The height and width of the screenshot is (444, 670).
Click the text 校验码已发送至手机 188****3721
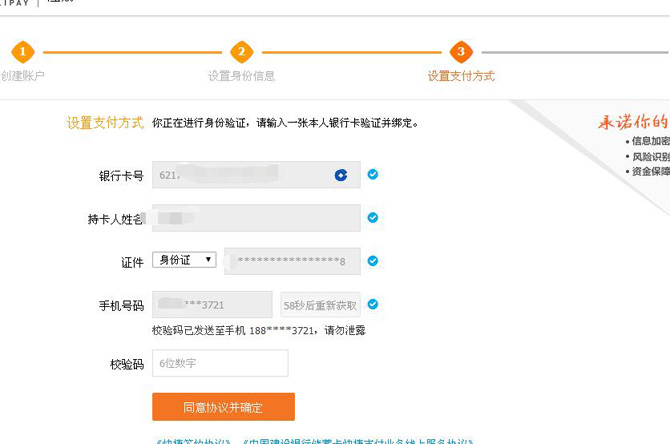click(x=234, y=330)
